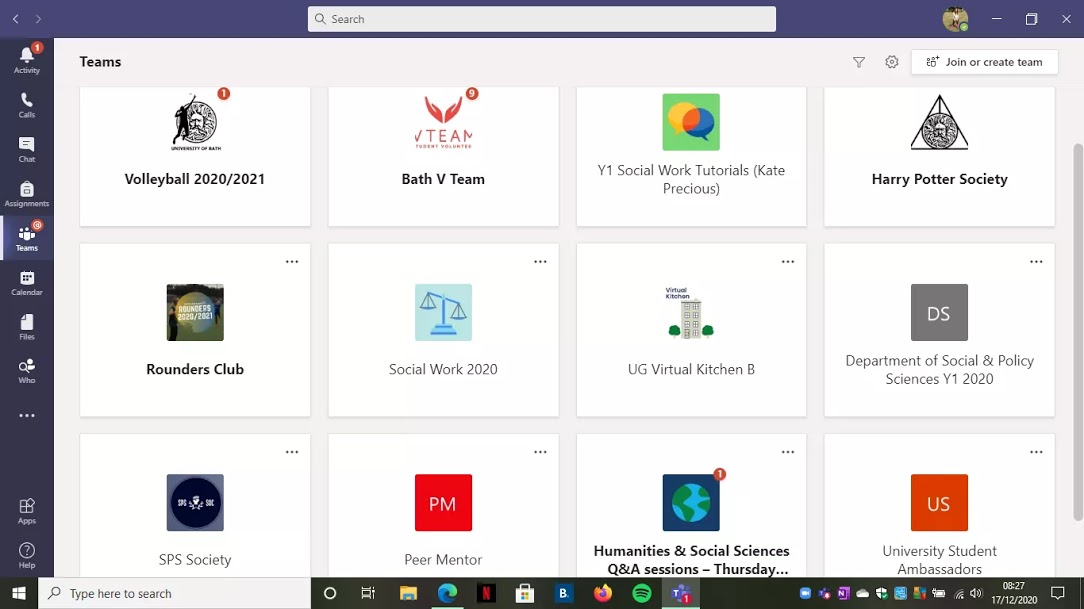This screenshot has width=1084, height=609.
Task: Open more options for University Student Ambassadors
Action: 1036,452
